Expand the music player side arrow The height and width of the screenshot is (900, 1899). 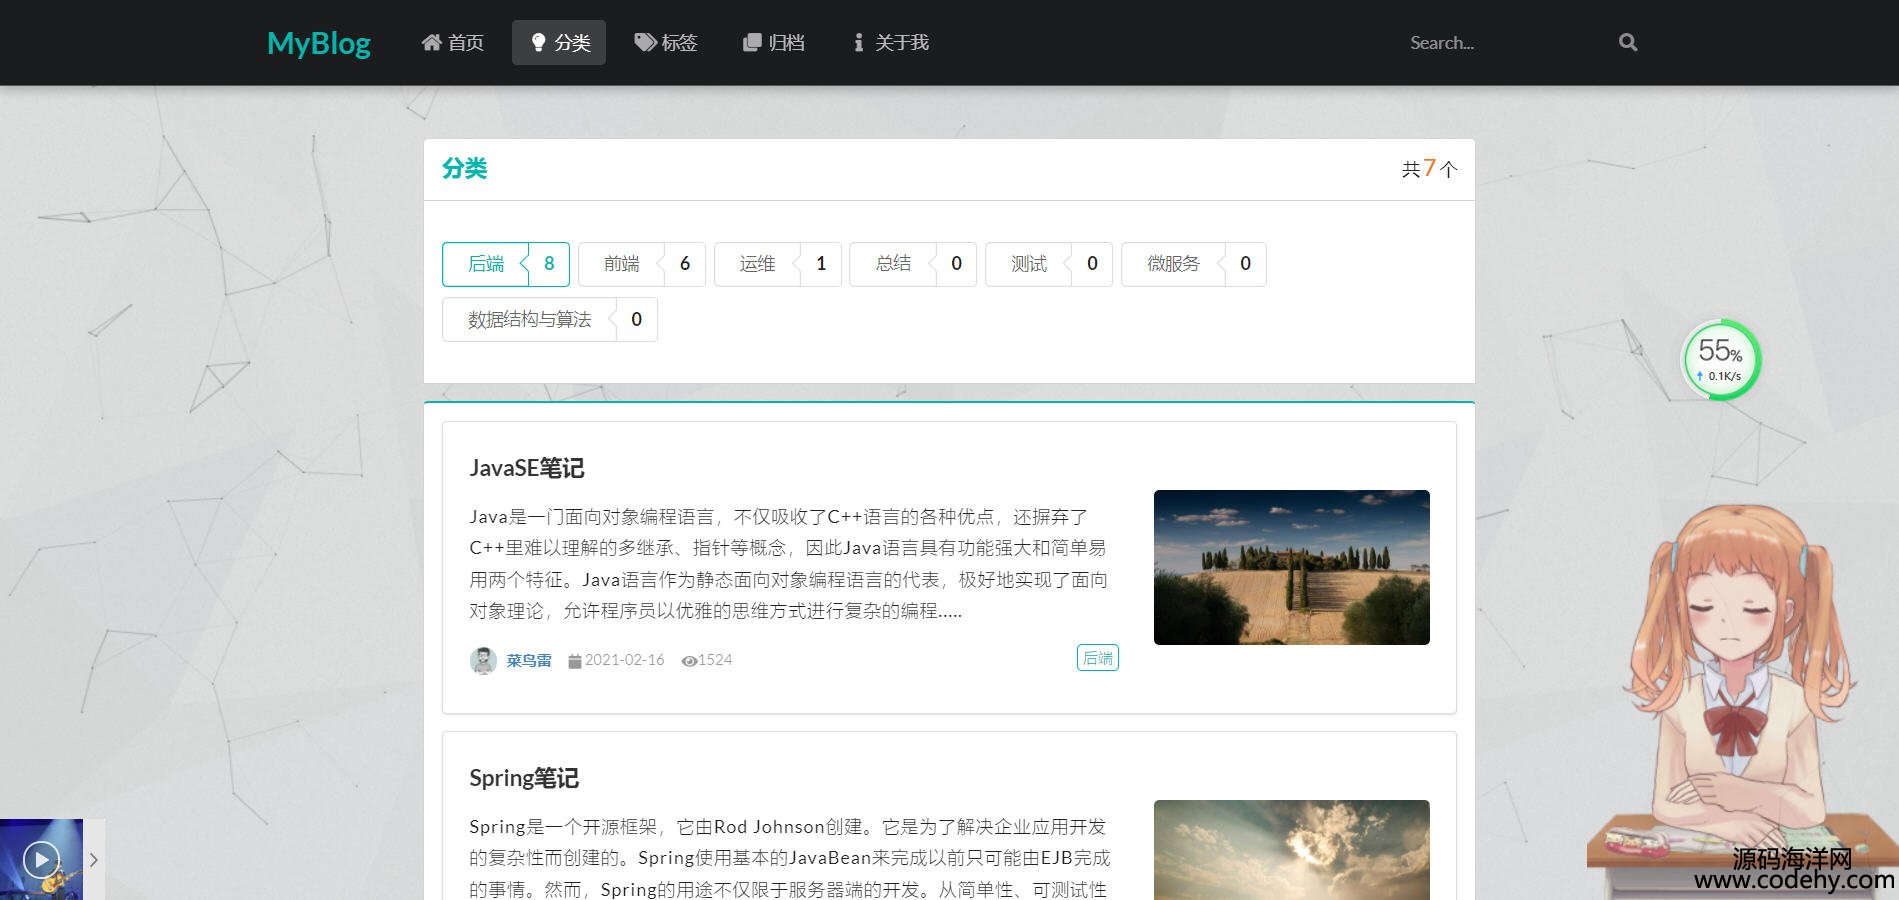tap(94, 860)
